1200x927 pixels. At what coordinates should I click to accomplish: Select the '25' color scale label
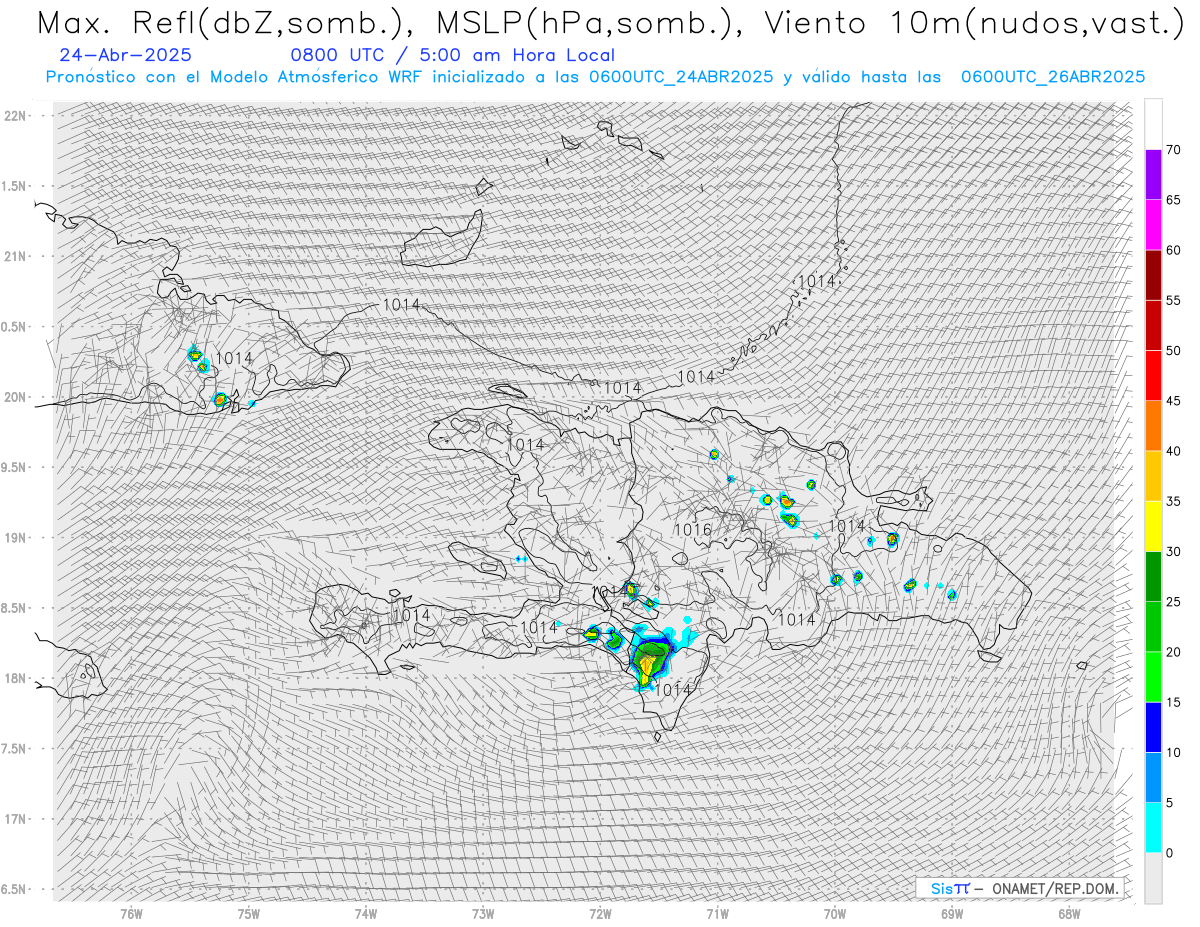point(1173,602)
